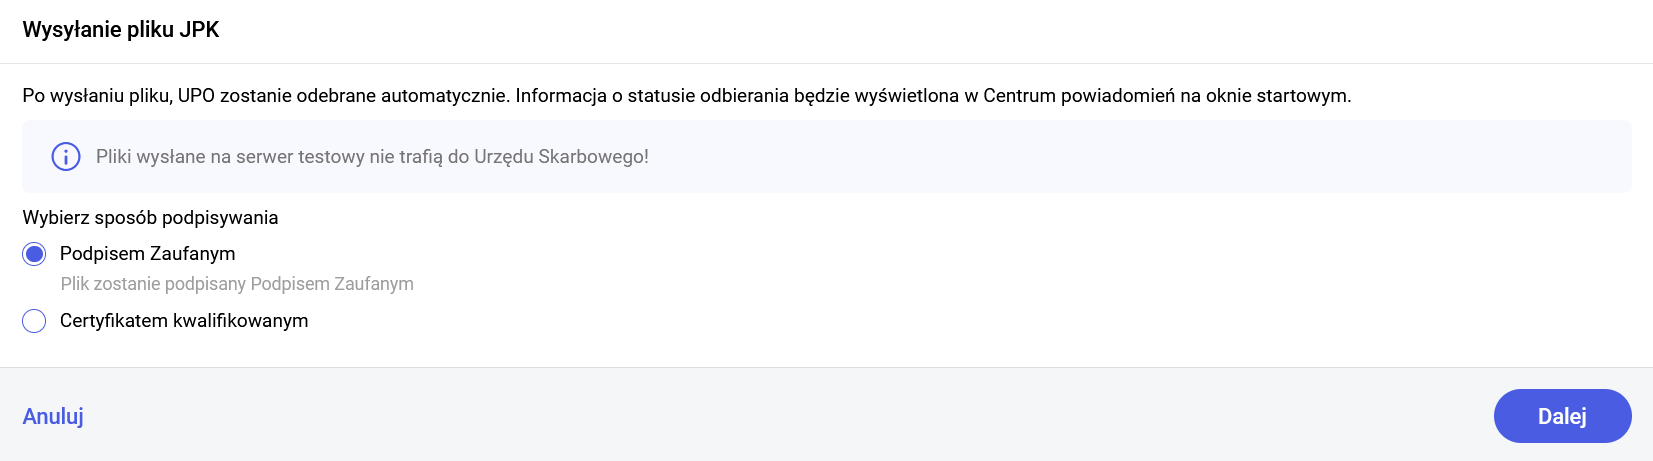Click the test server warning message text
The height and width of the screenshot is (461, 1653).
[372, 157]
